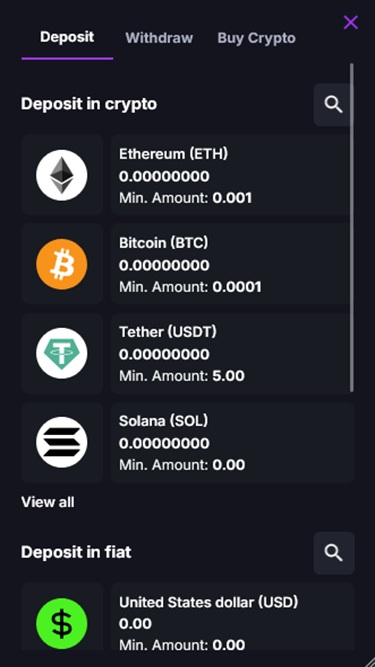Choose Tether (USDT) deposit option

[188, 353]
